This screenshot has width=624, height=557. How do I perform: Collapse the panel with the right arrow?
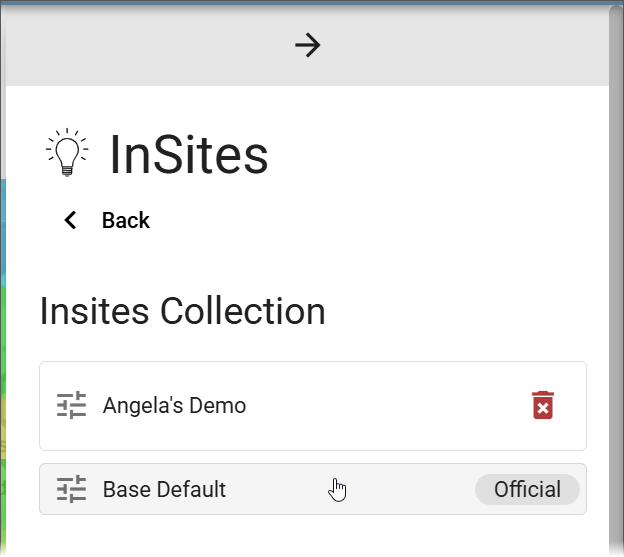click(x=307, y=45)
